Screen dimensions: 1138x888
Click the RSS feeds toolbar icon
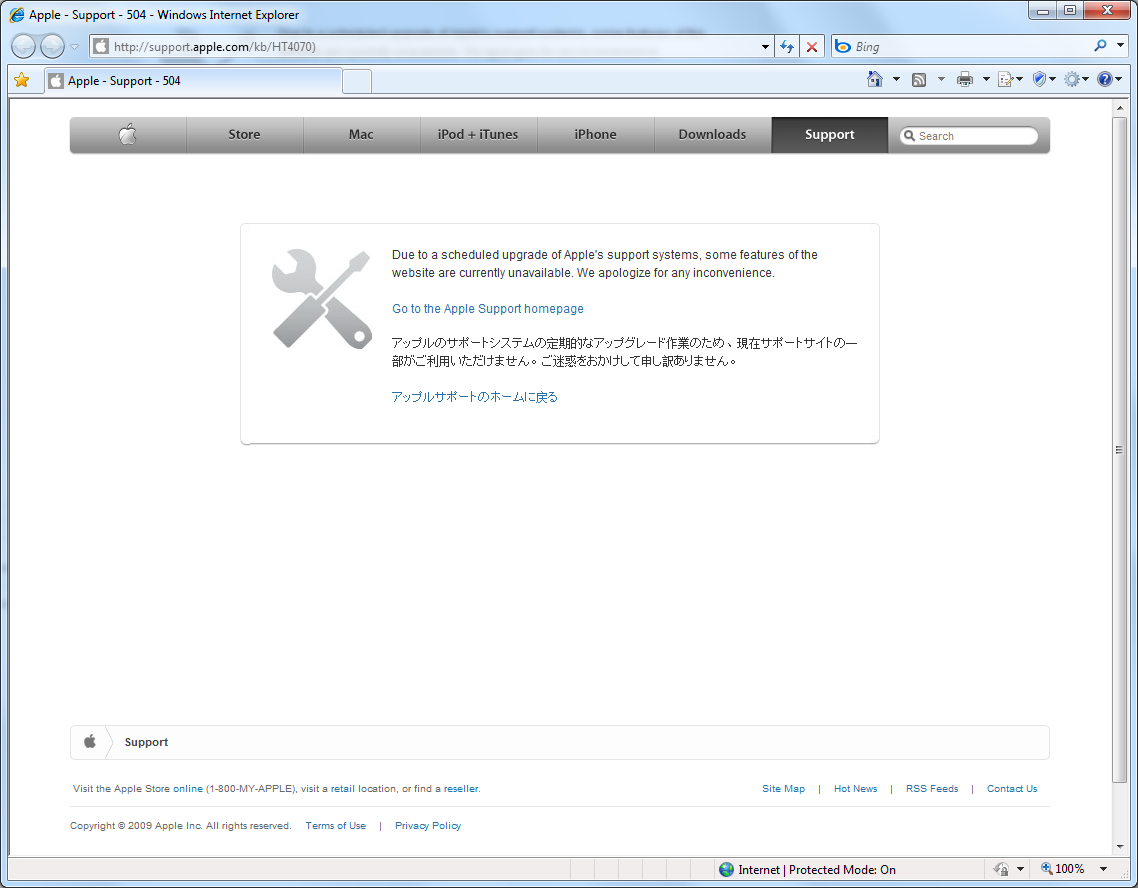coord(919,80)
